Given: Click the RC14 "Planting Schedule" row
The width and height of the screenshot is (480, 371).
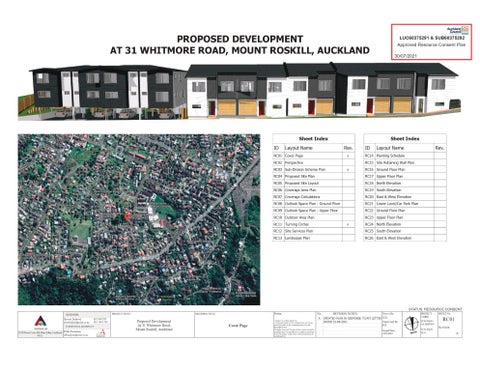Looking at the screenshot, I should tap(405, 156).
